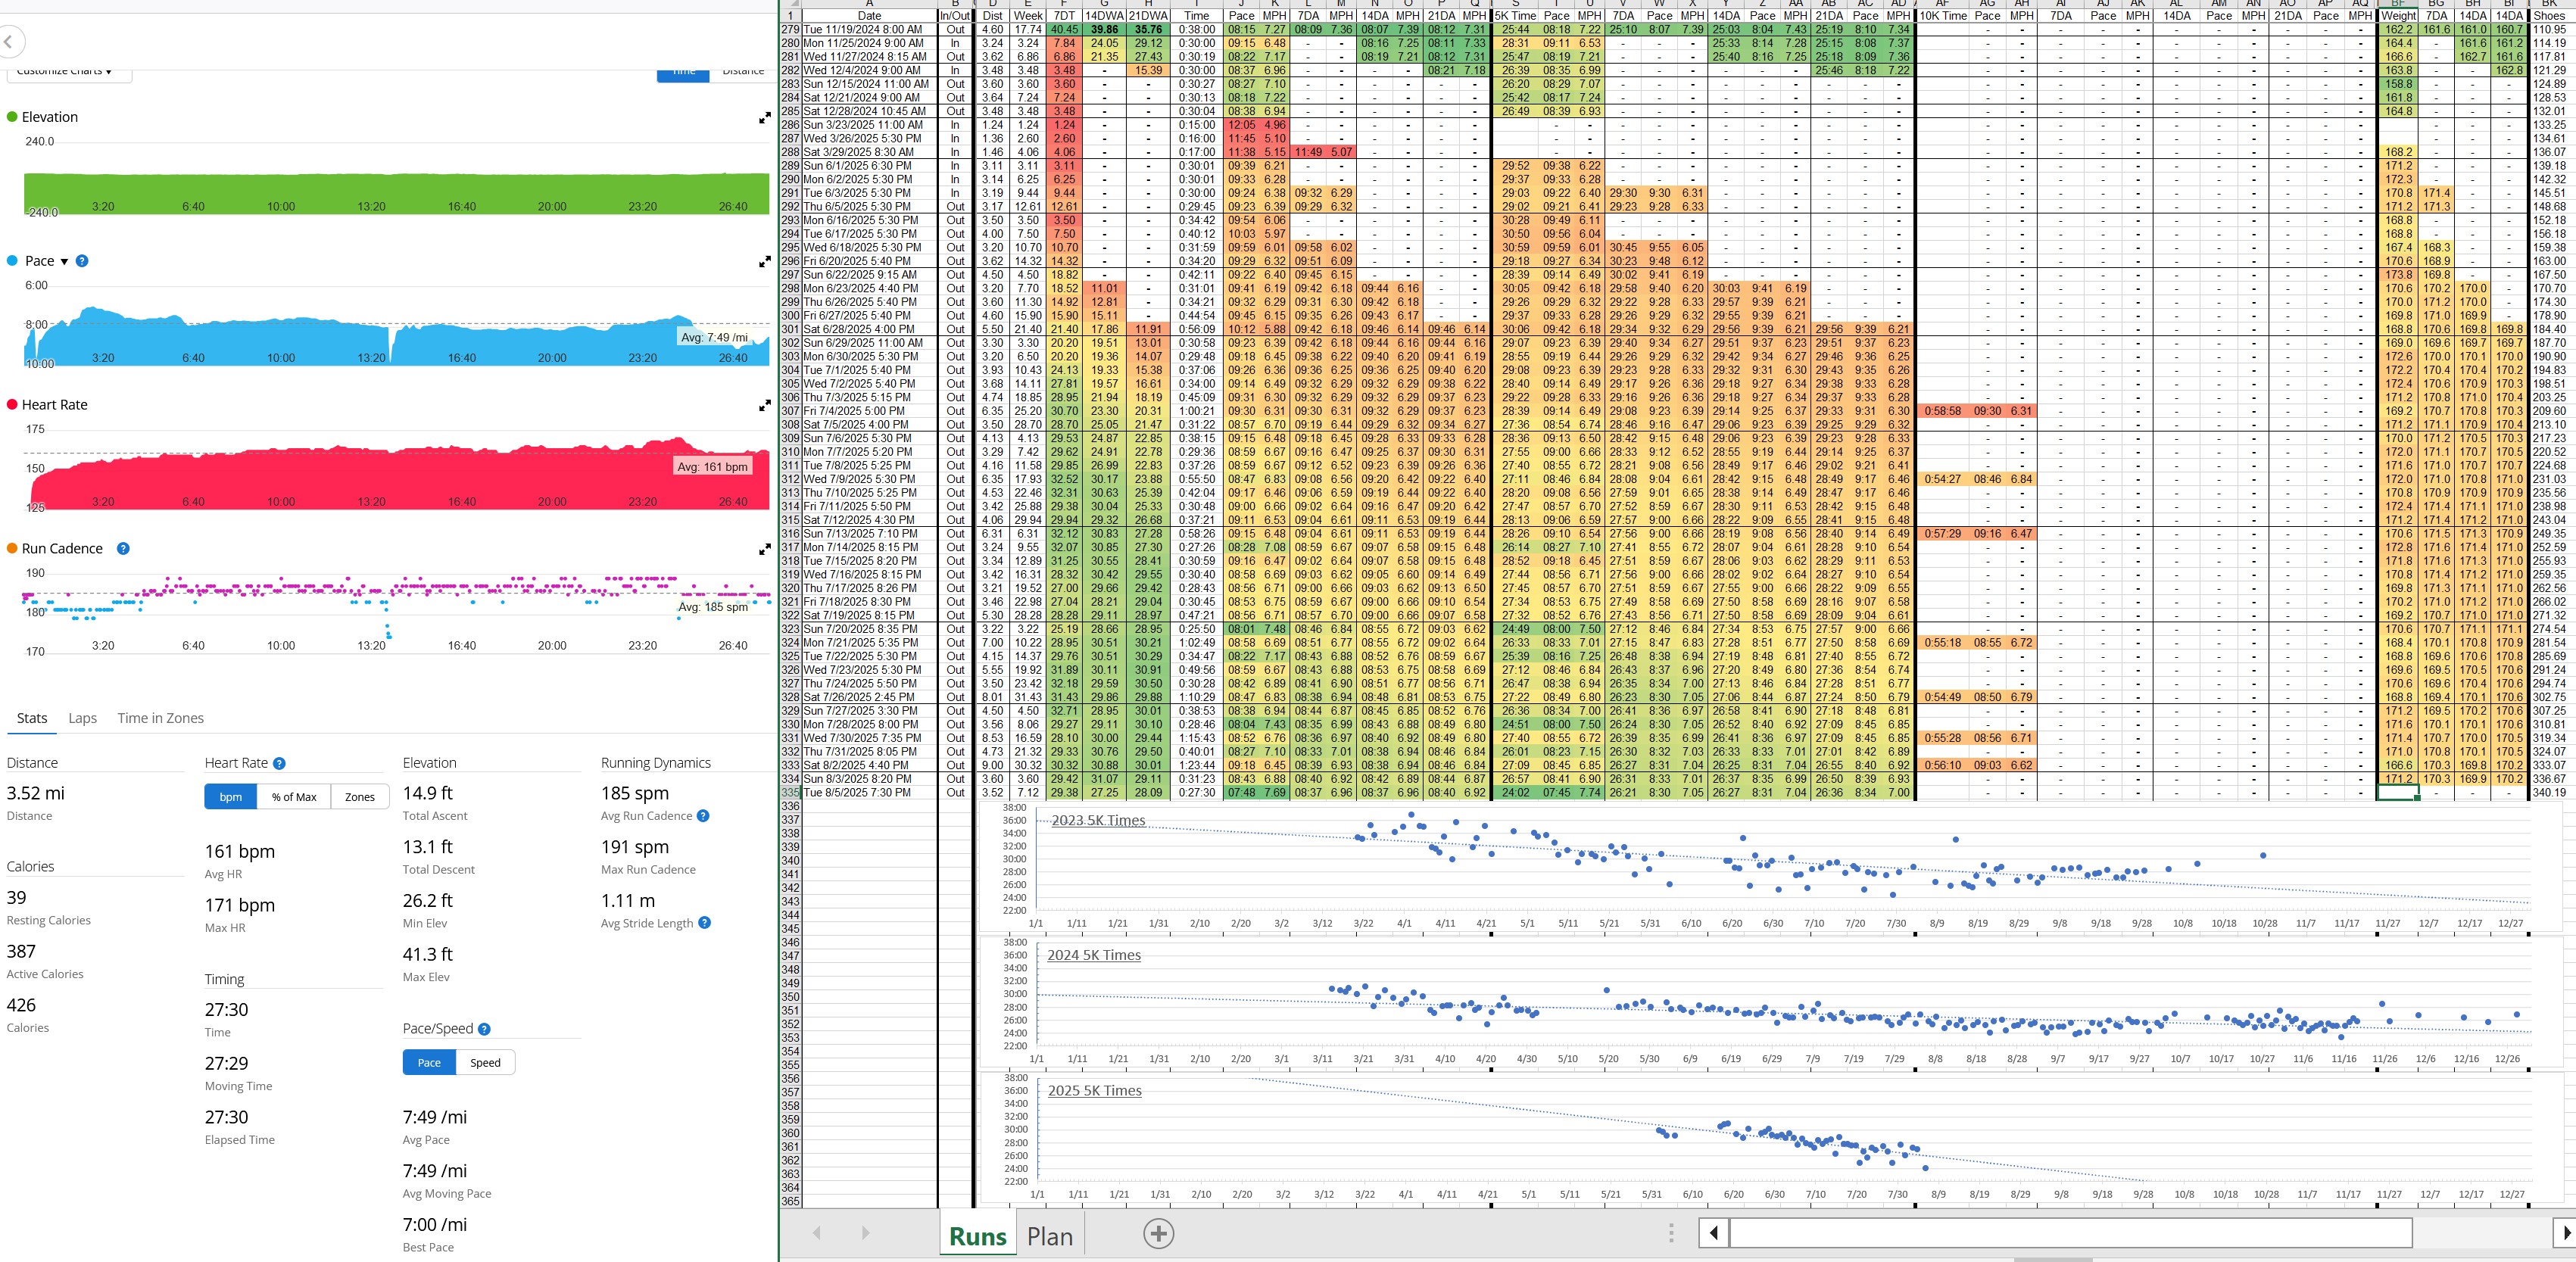Expand the Elevation chart to fullscreen
The width and height of the screenshot is (2576, 1262).
click(x=764, y=118)
